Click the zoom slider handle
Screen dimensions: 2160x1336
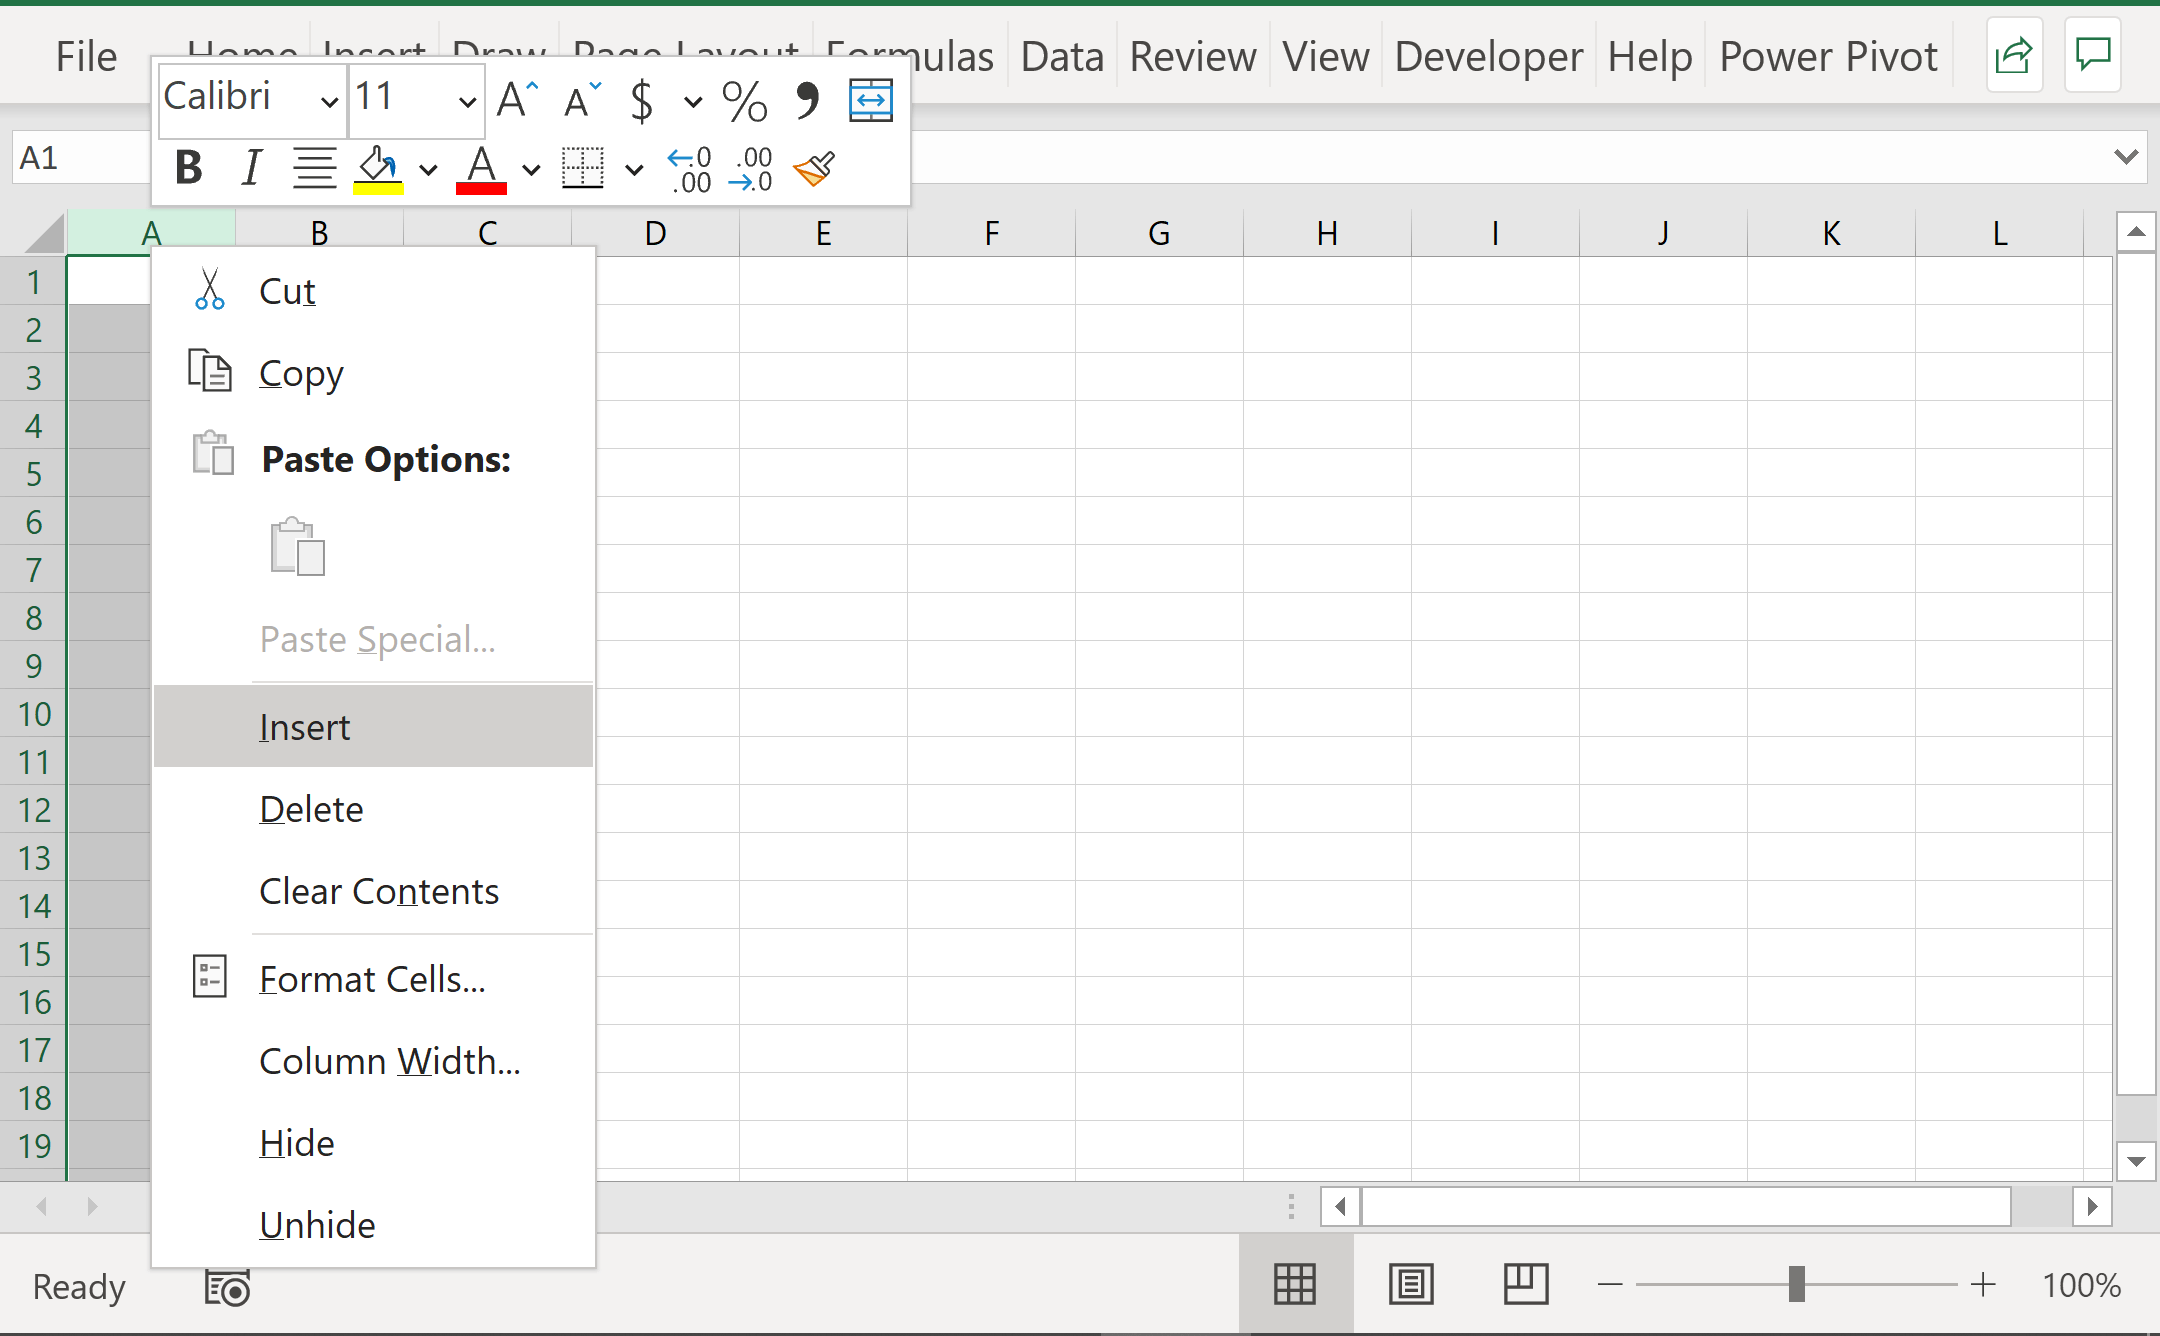pyautogui.click(x=1796, y=1284)
